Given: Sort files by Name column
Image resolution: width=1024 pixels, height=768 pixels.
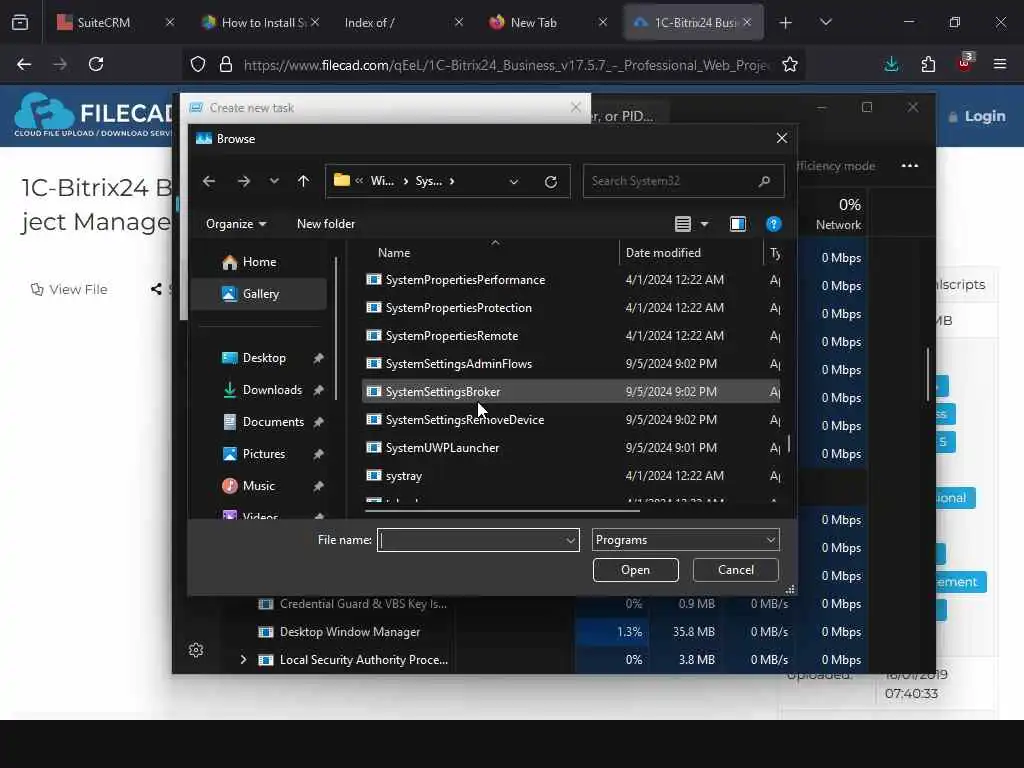Looking at the screenshot, I should point(394,253).
